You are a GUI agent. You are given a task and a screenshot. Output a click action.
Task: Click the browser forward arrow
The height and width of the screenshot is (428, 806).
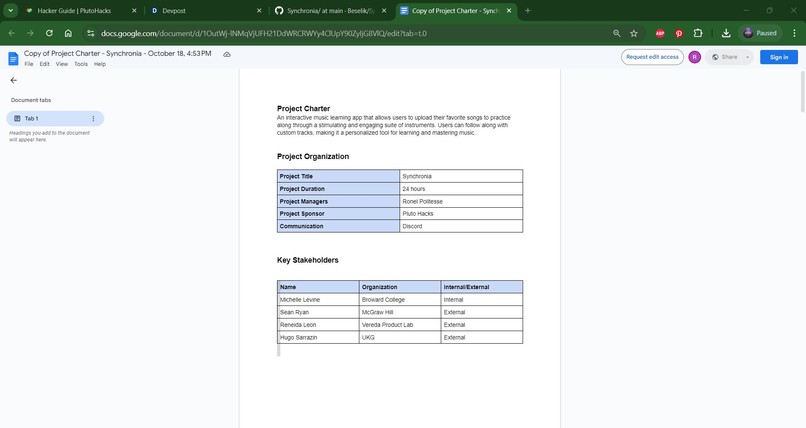30,33
